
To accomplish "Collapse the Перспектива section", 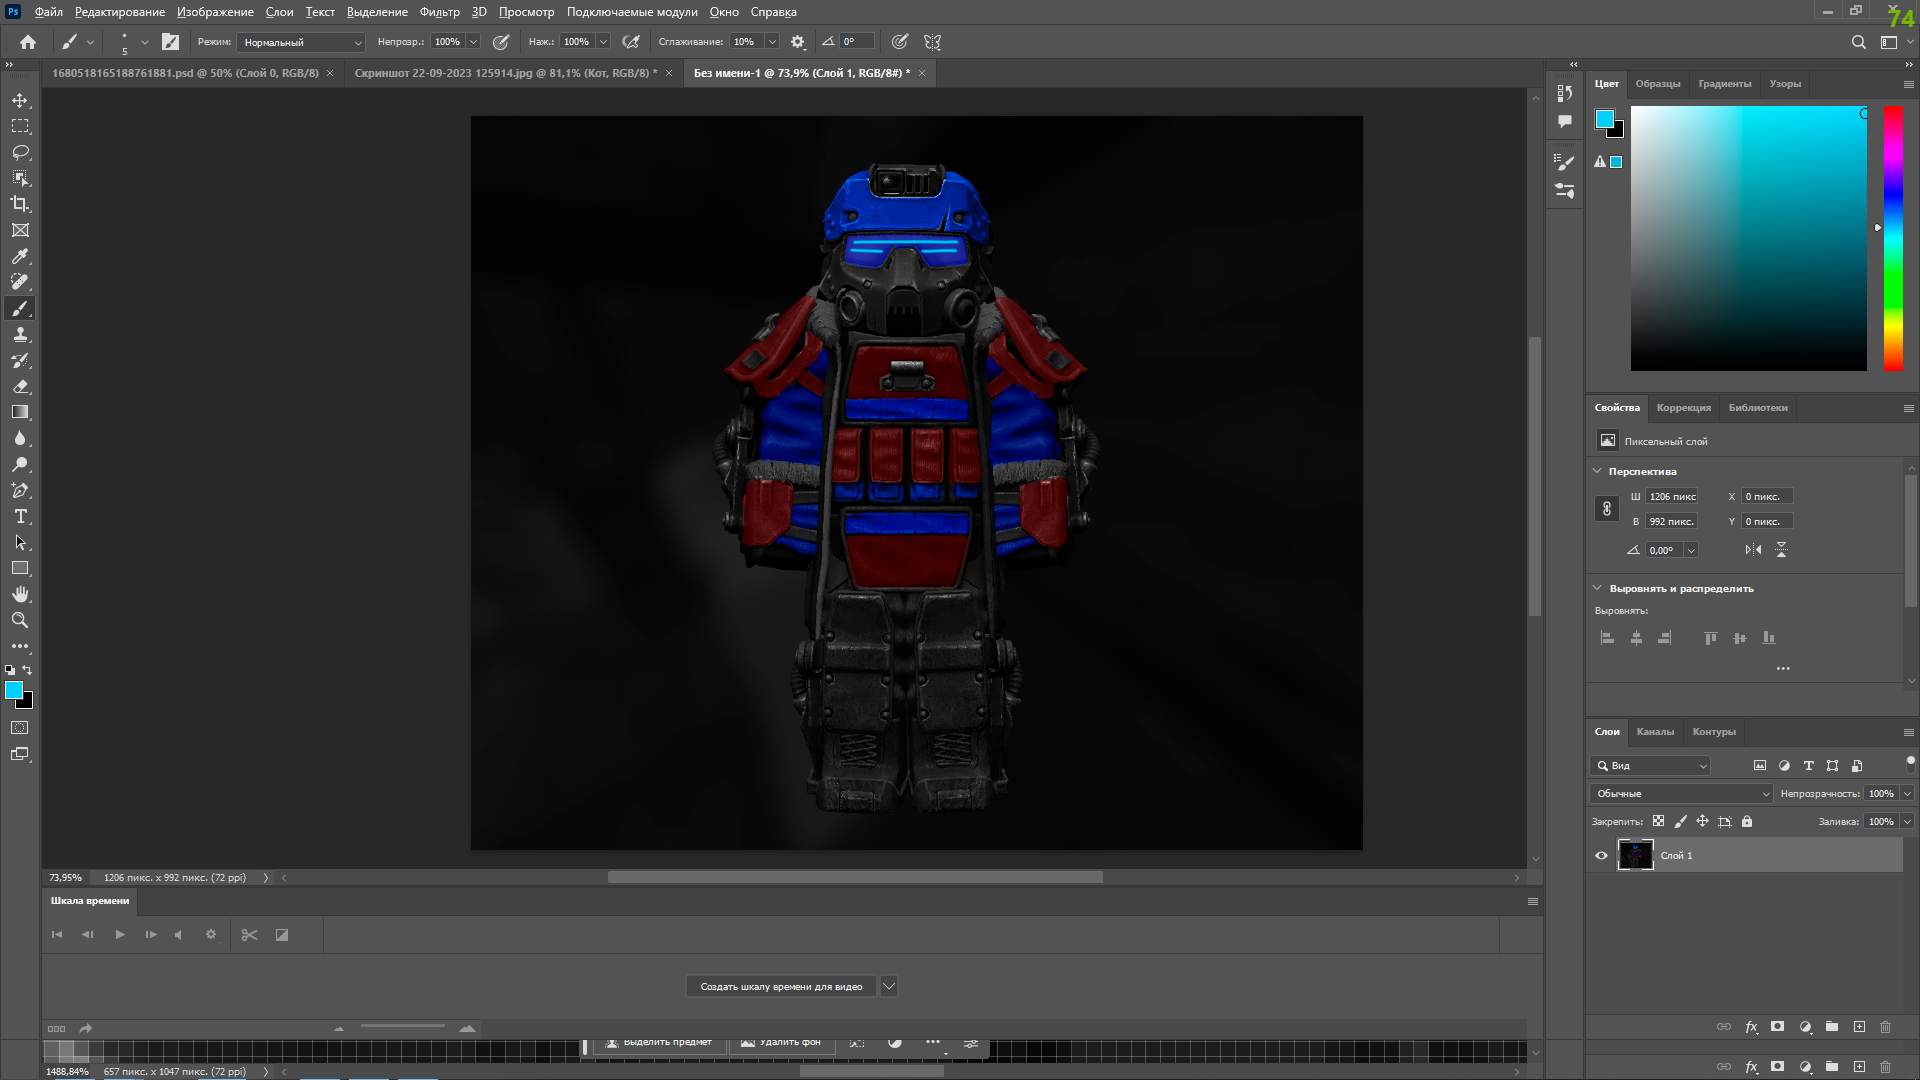I will (1597, 471).
